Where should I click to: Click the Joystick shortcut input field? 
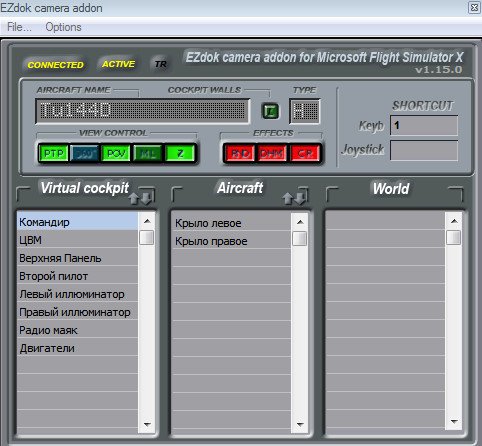pyautogui.click(x=424, y=150)
